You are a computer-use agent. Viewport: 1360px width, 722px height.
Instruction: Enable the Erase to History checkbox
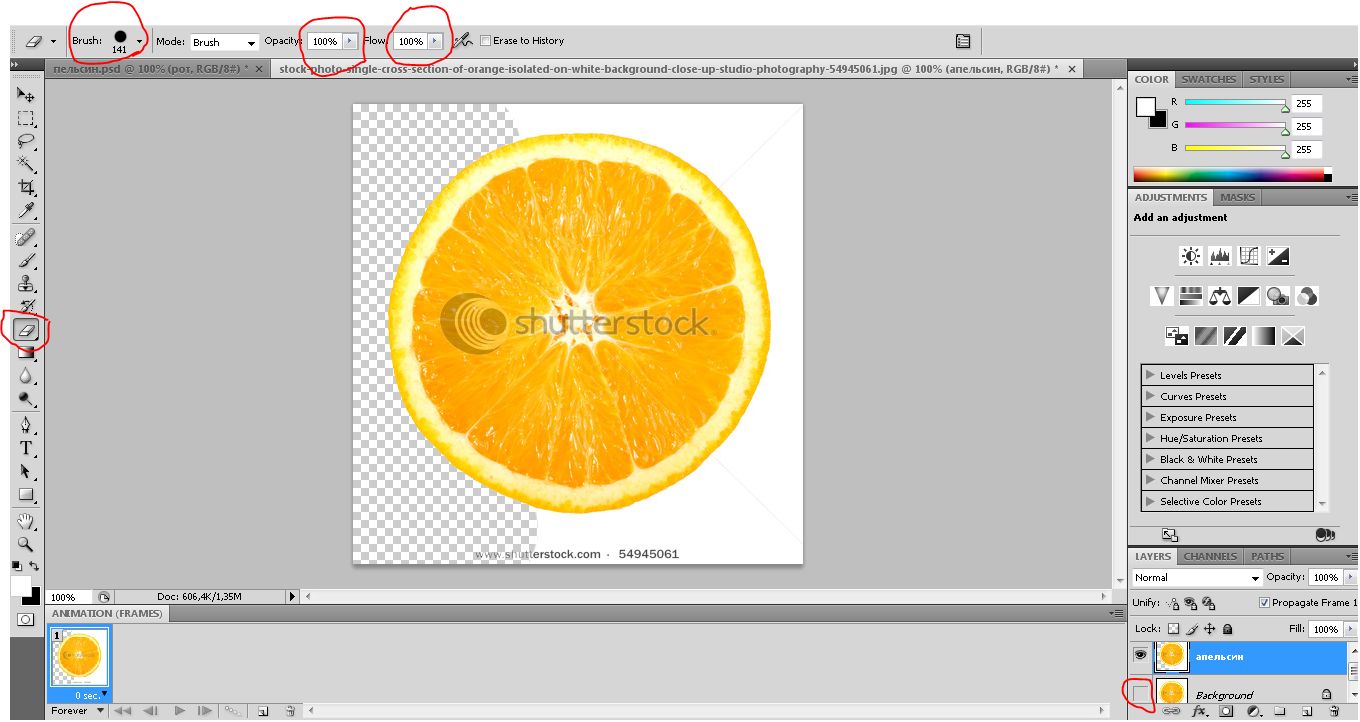point(486,41)
